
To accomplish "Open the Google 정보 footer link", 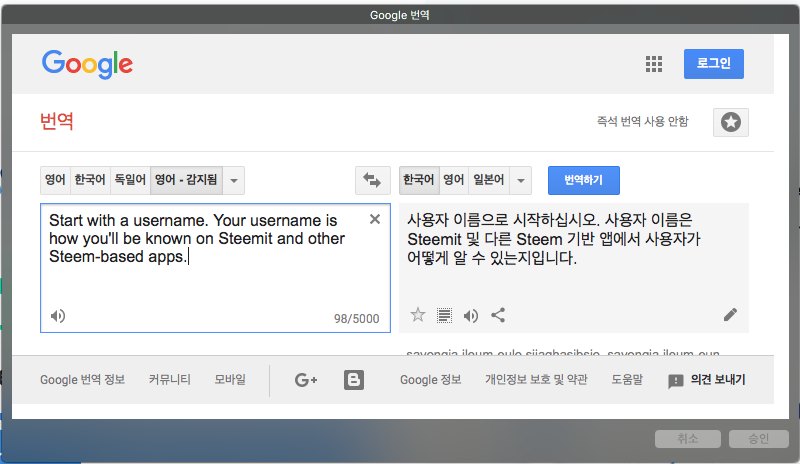I will (x=431, y=380).
